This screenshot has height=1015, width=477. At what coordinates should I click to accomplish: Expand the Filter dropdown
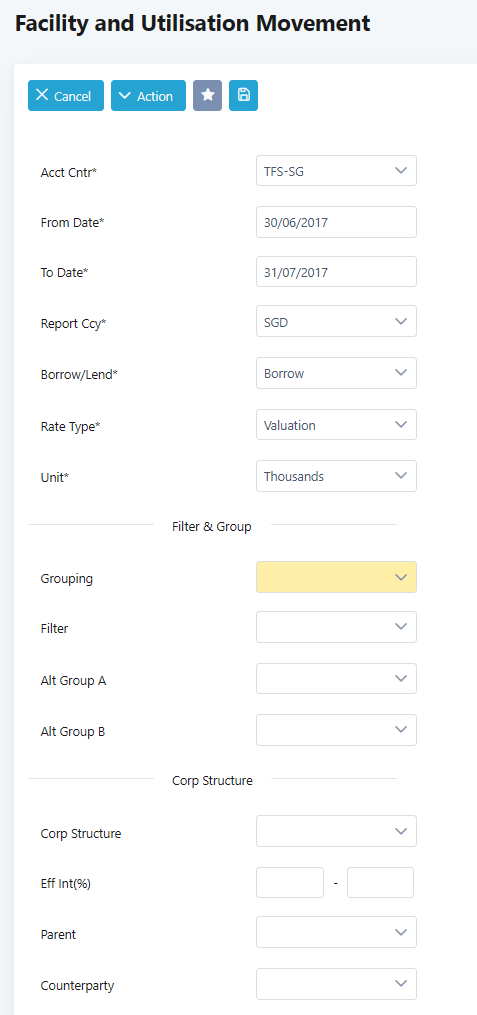tap(337, 627)
